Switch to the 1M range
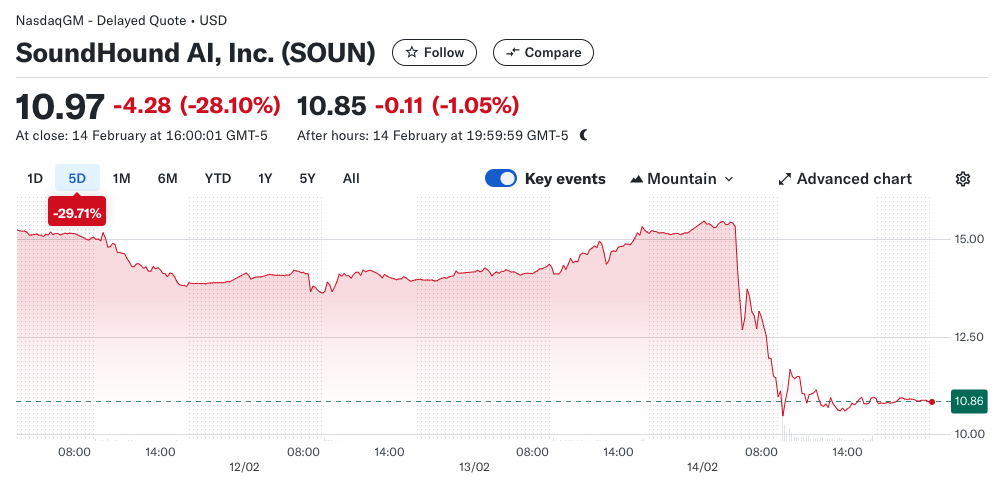Screen dimensions: 1001x482 pos(121,179)
